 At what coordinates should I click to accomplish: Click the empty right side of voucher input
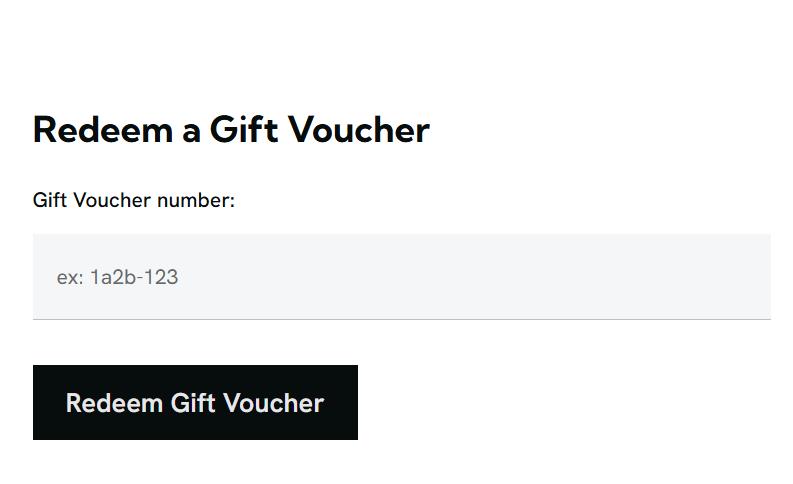pos(650,277)
